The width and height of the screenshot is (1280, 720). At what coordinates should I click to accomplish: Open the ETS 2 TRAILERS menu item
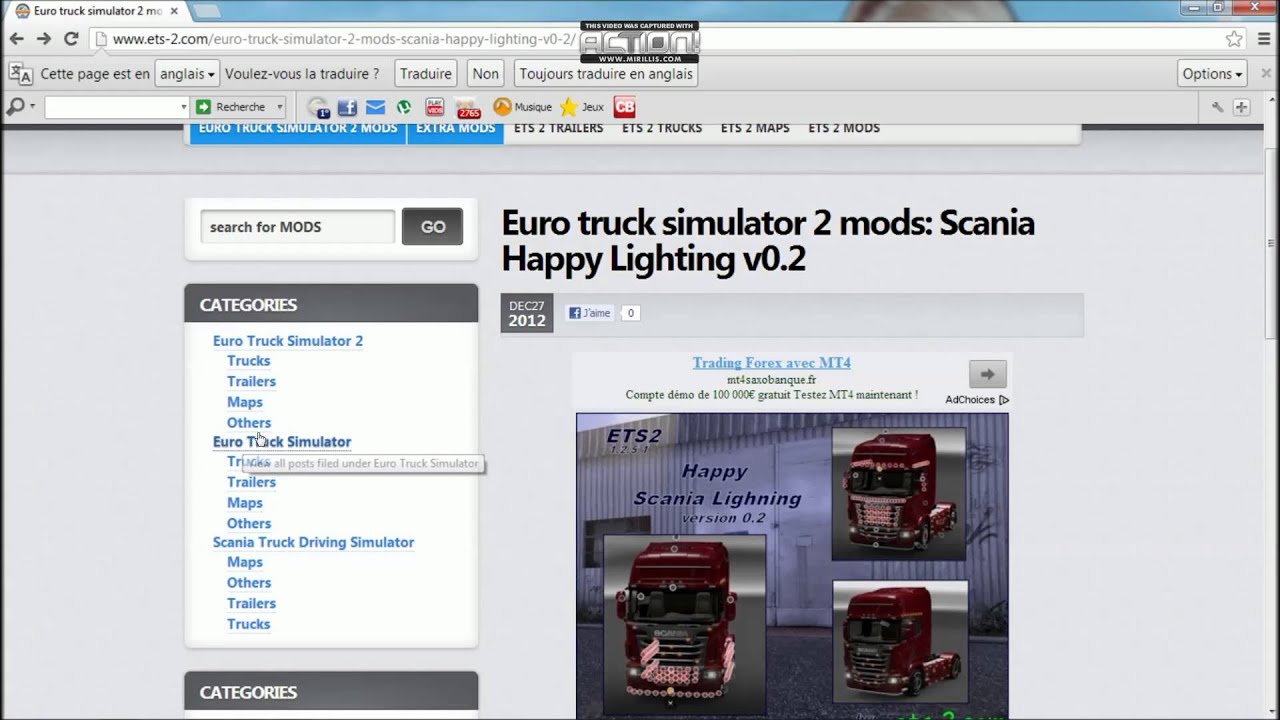pos(558,128)
